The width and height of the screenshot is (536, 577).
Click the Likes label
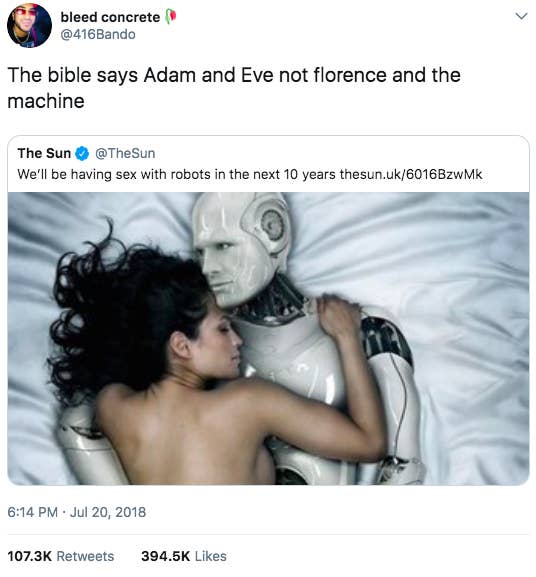(210, 556)
